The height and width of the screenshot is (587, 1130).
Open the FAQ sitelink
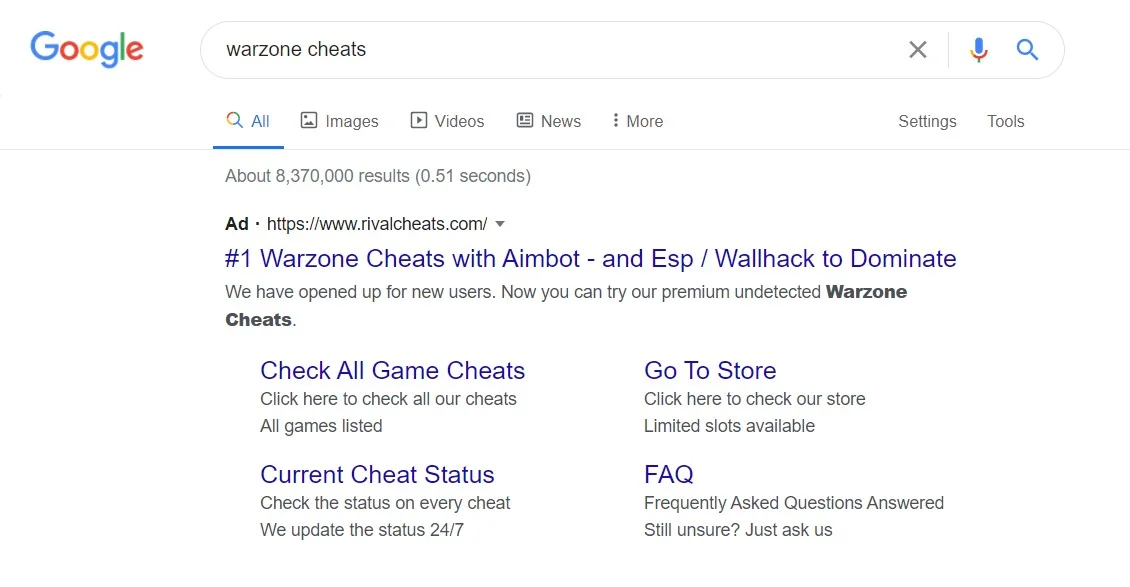pos(668,475)
